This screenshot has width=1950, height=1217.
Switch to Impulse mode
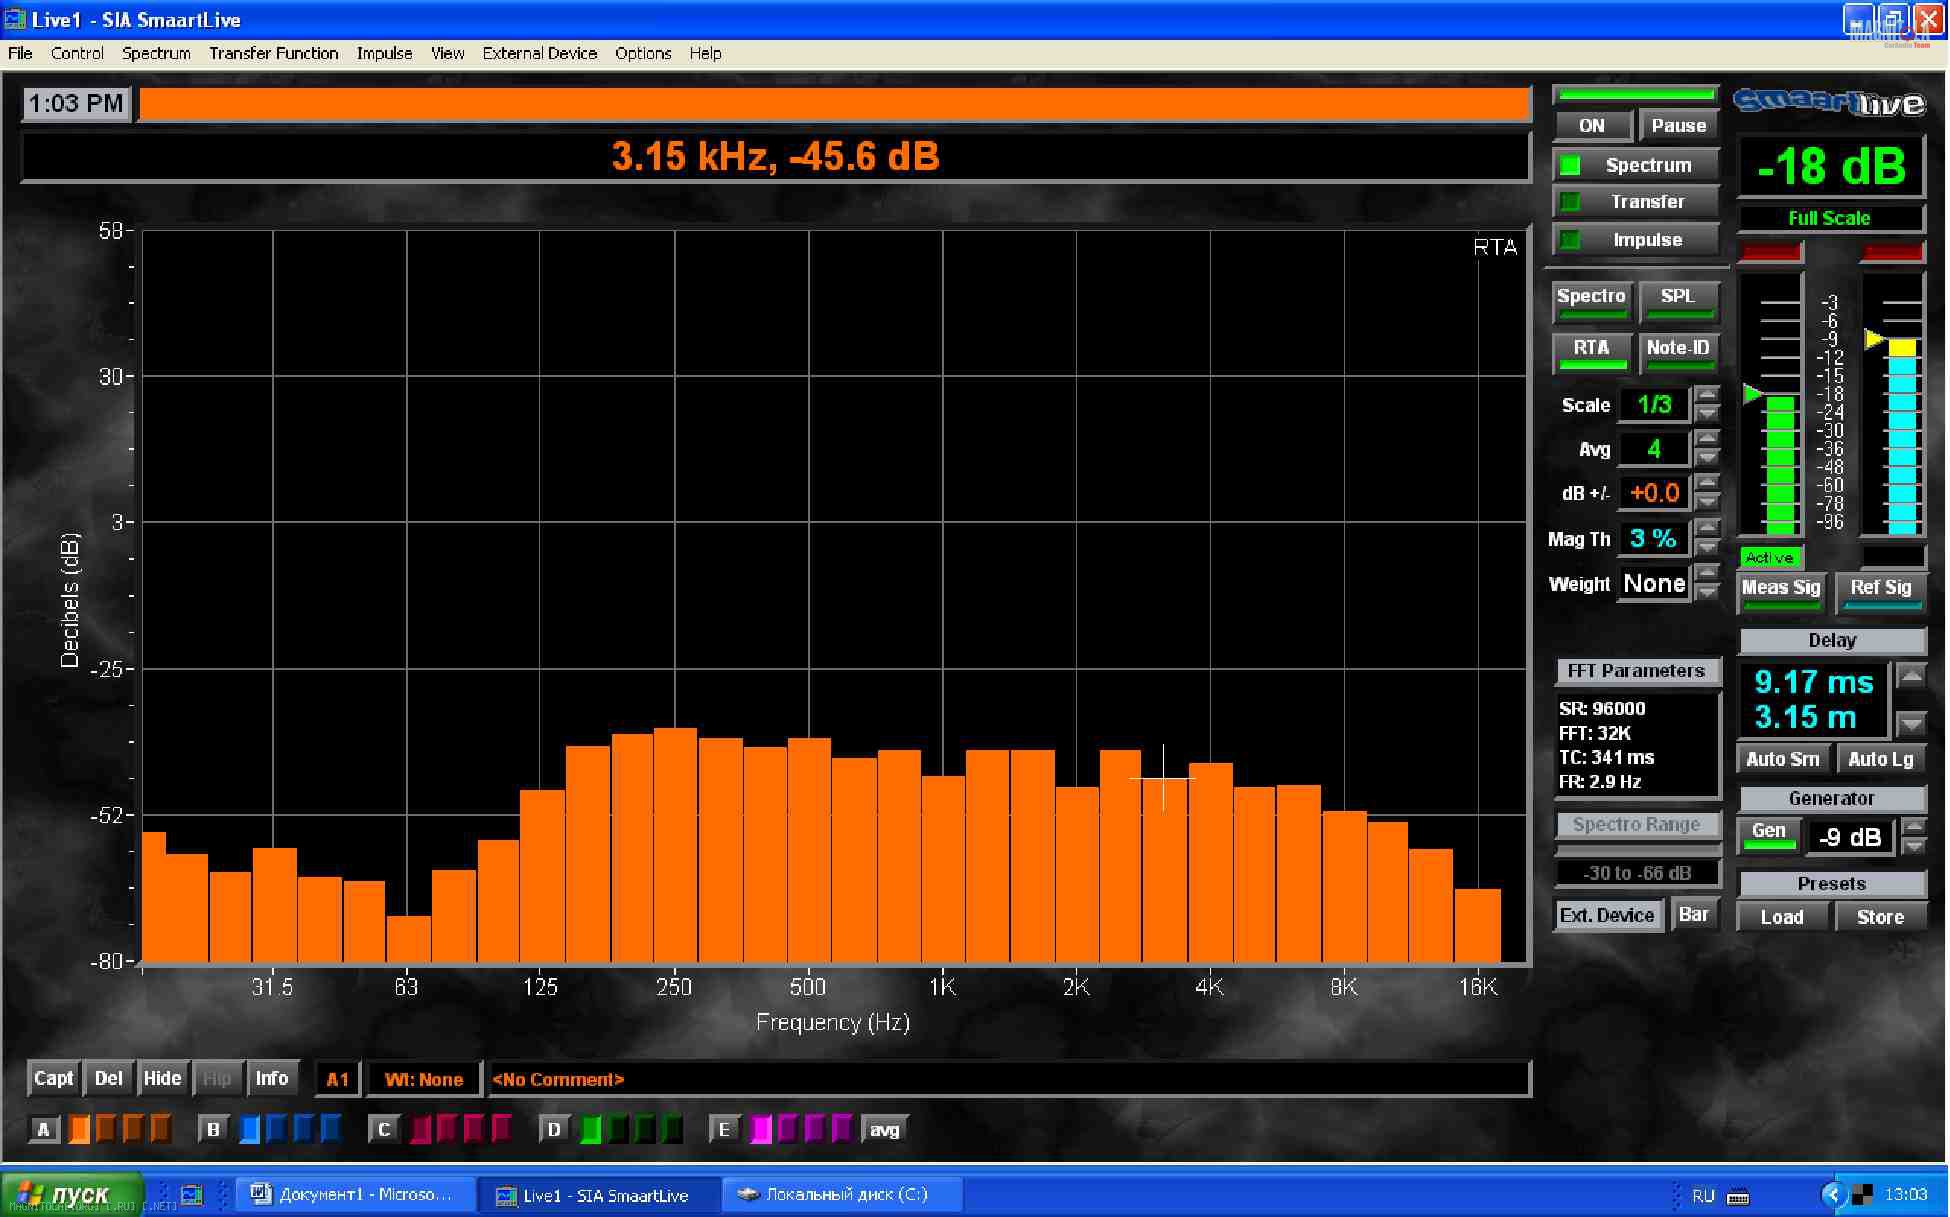pos(1636,240)
